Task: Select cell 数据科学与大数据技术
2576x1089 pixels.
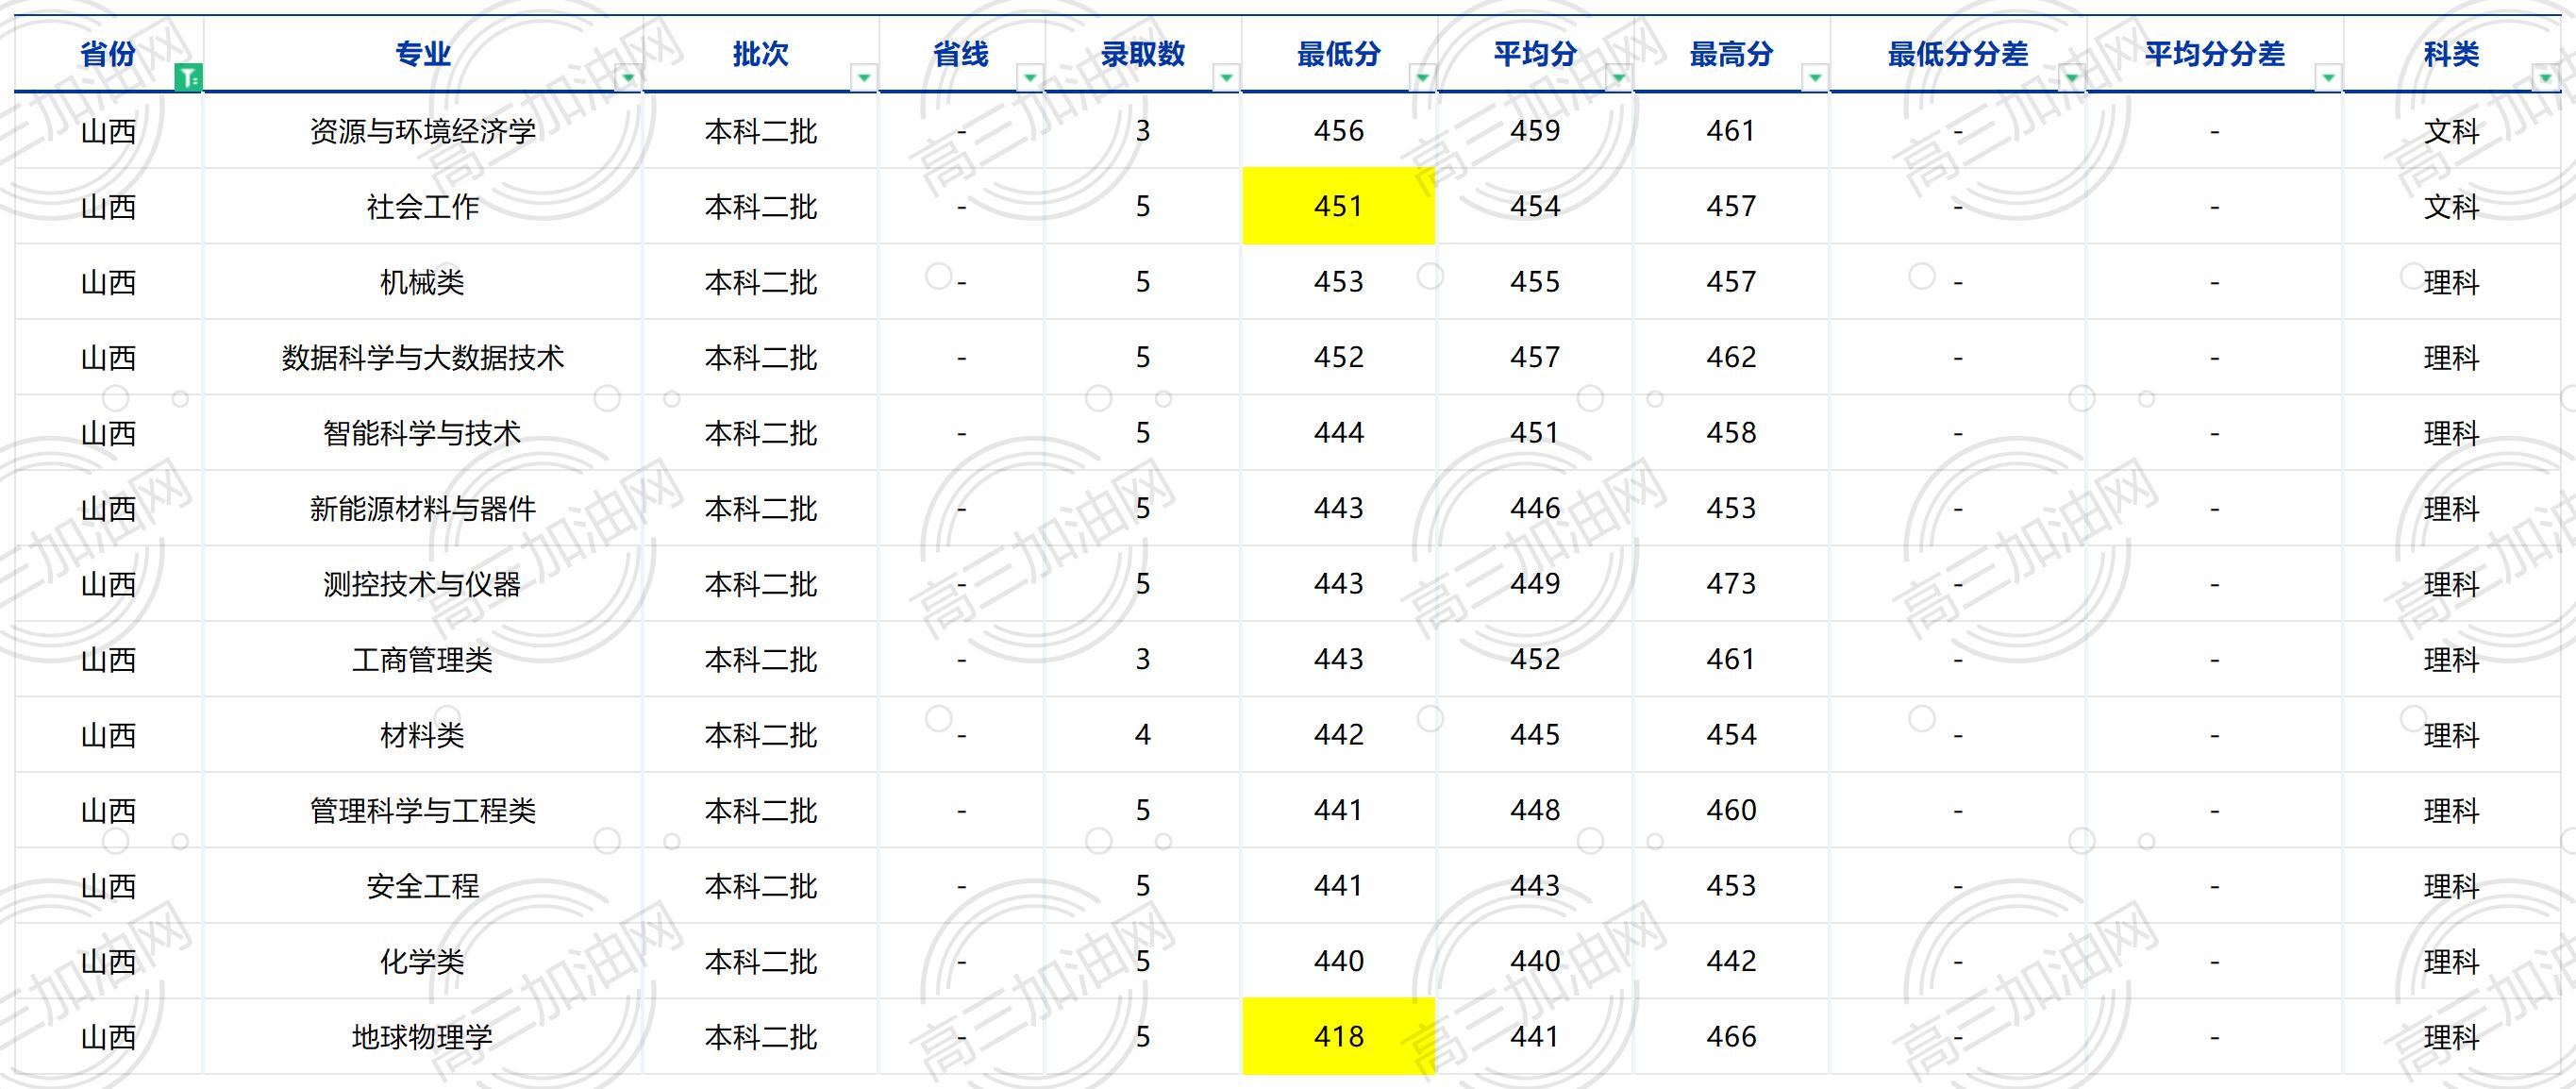Action: pos(422,357)
